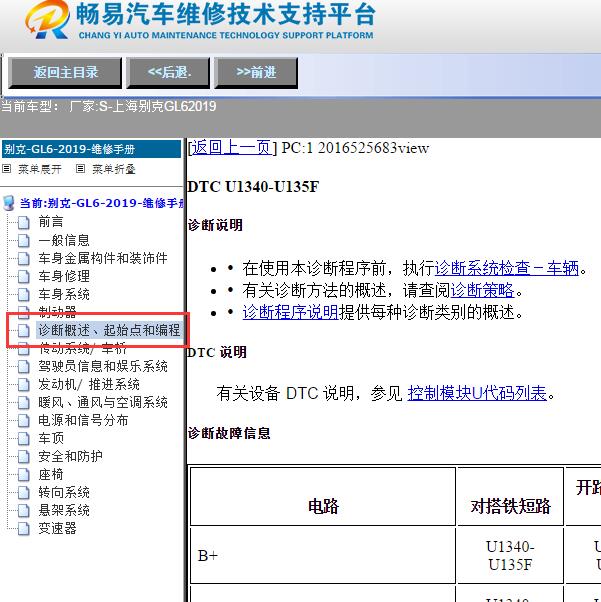Click the page icon beside 电源和信号分布
Viewport: 601px width, 602px height.
click(24, 421)
